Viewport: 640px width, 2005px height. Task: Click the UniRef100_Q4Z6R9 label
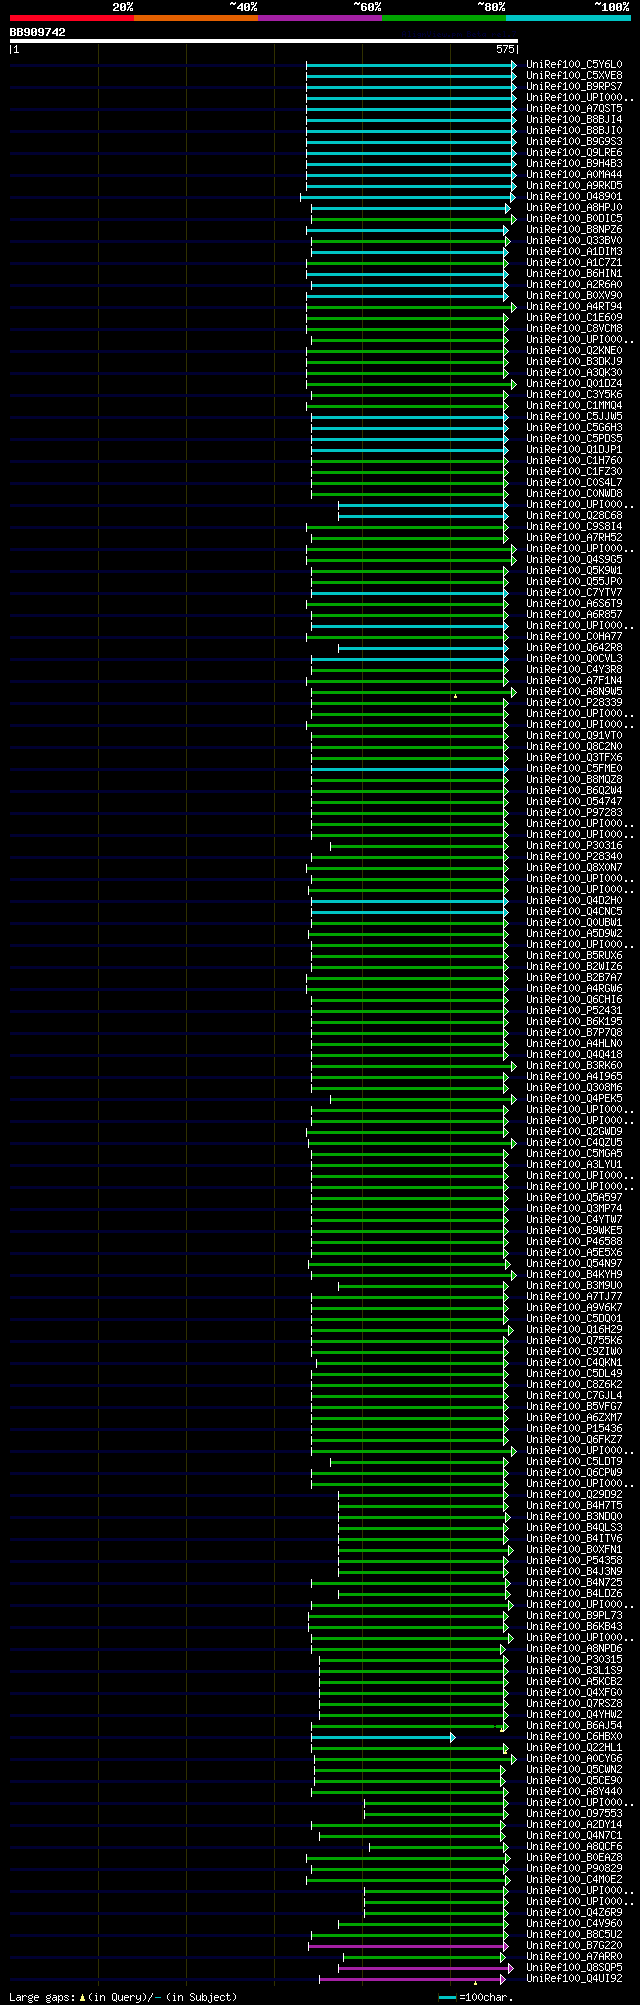(x=574, y=1913)
